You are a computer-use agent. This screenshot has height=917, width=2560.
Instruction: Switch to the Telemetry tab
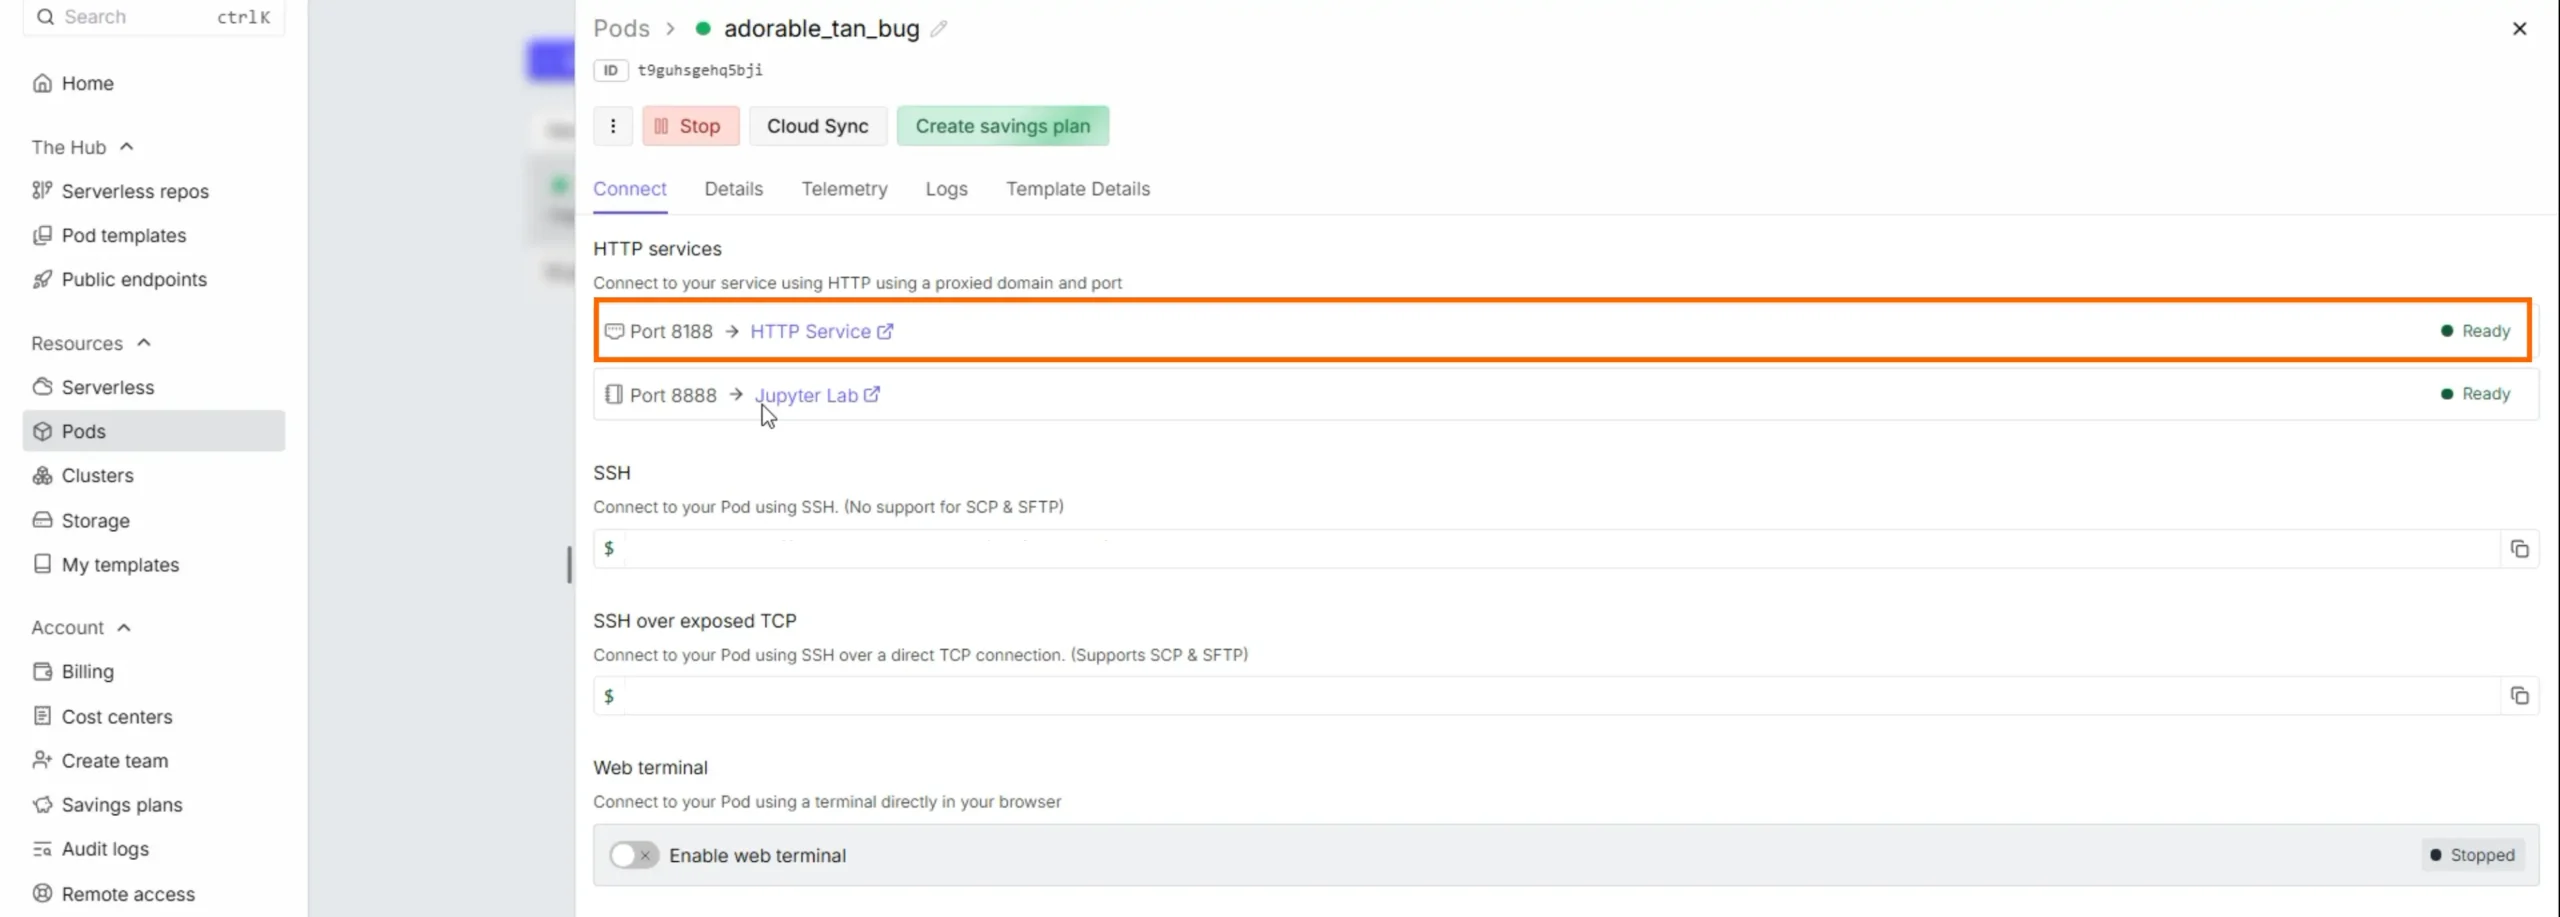click(844, 189)
